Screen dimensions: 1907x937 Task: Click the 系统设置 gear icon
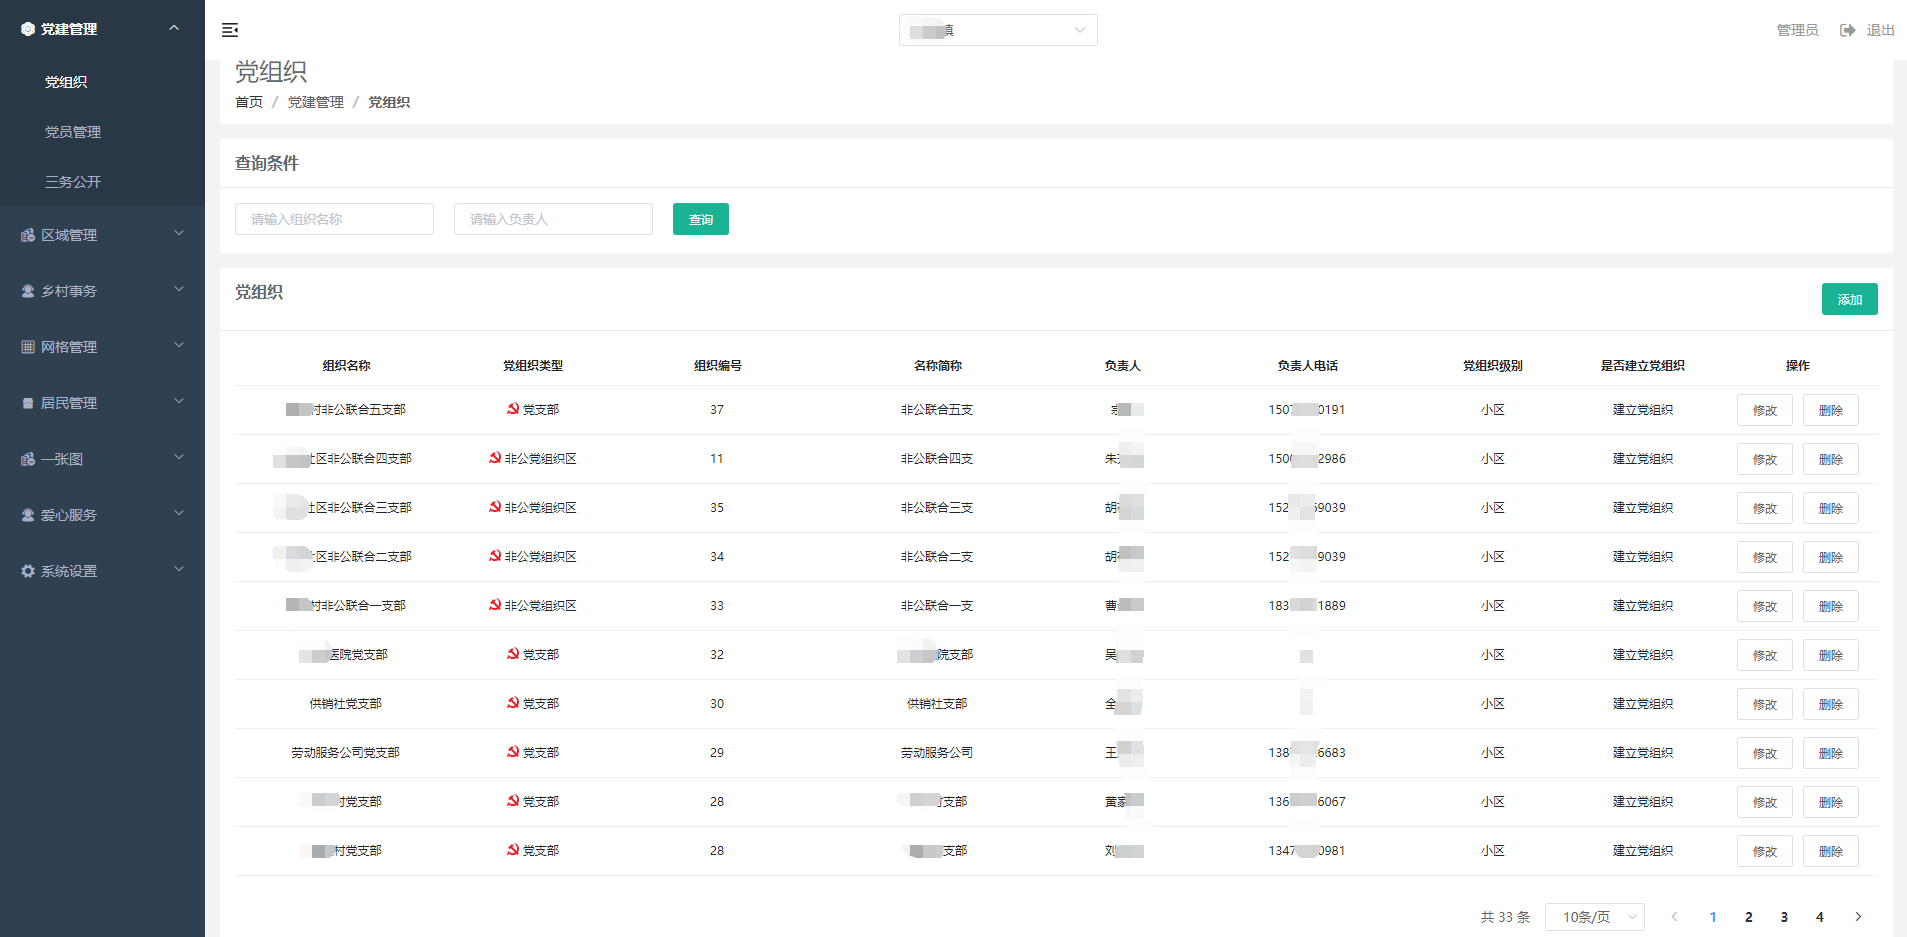point(28,571)
